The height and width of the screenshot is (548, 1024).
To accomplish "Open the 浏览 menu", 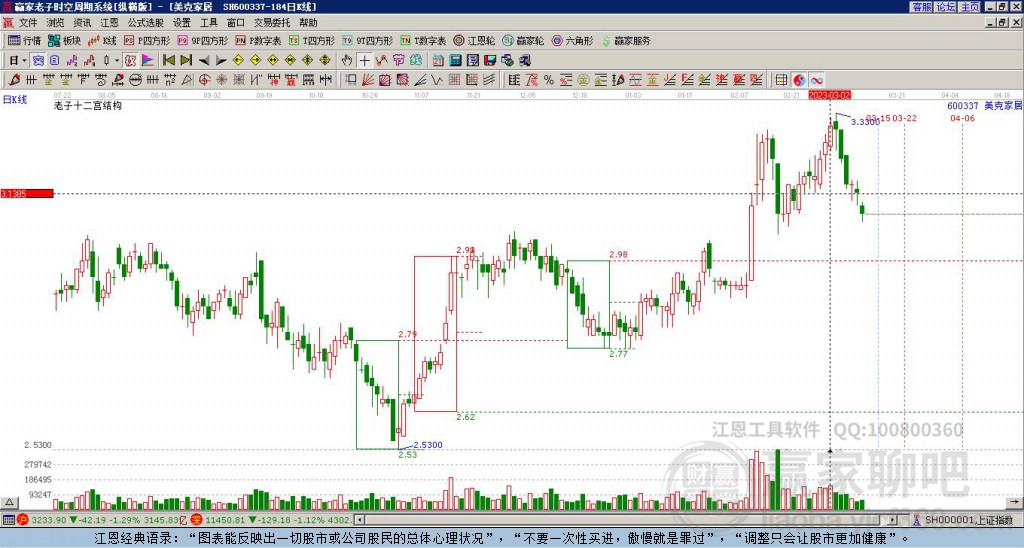I will 56,23.
